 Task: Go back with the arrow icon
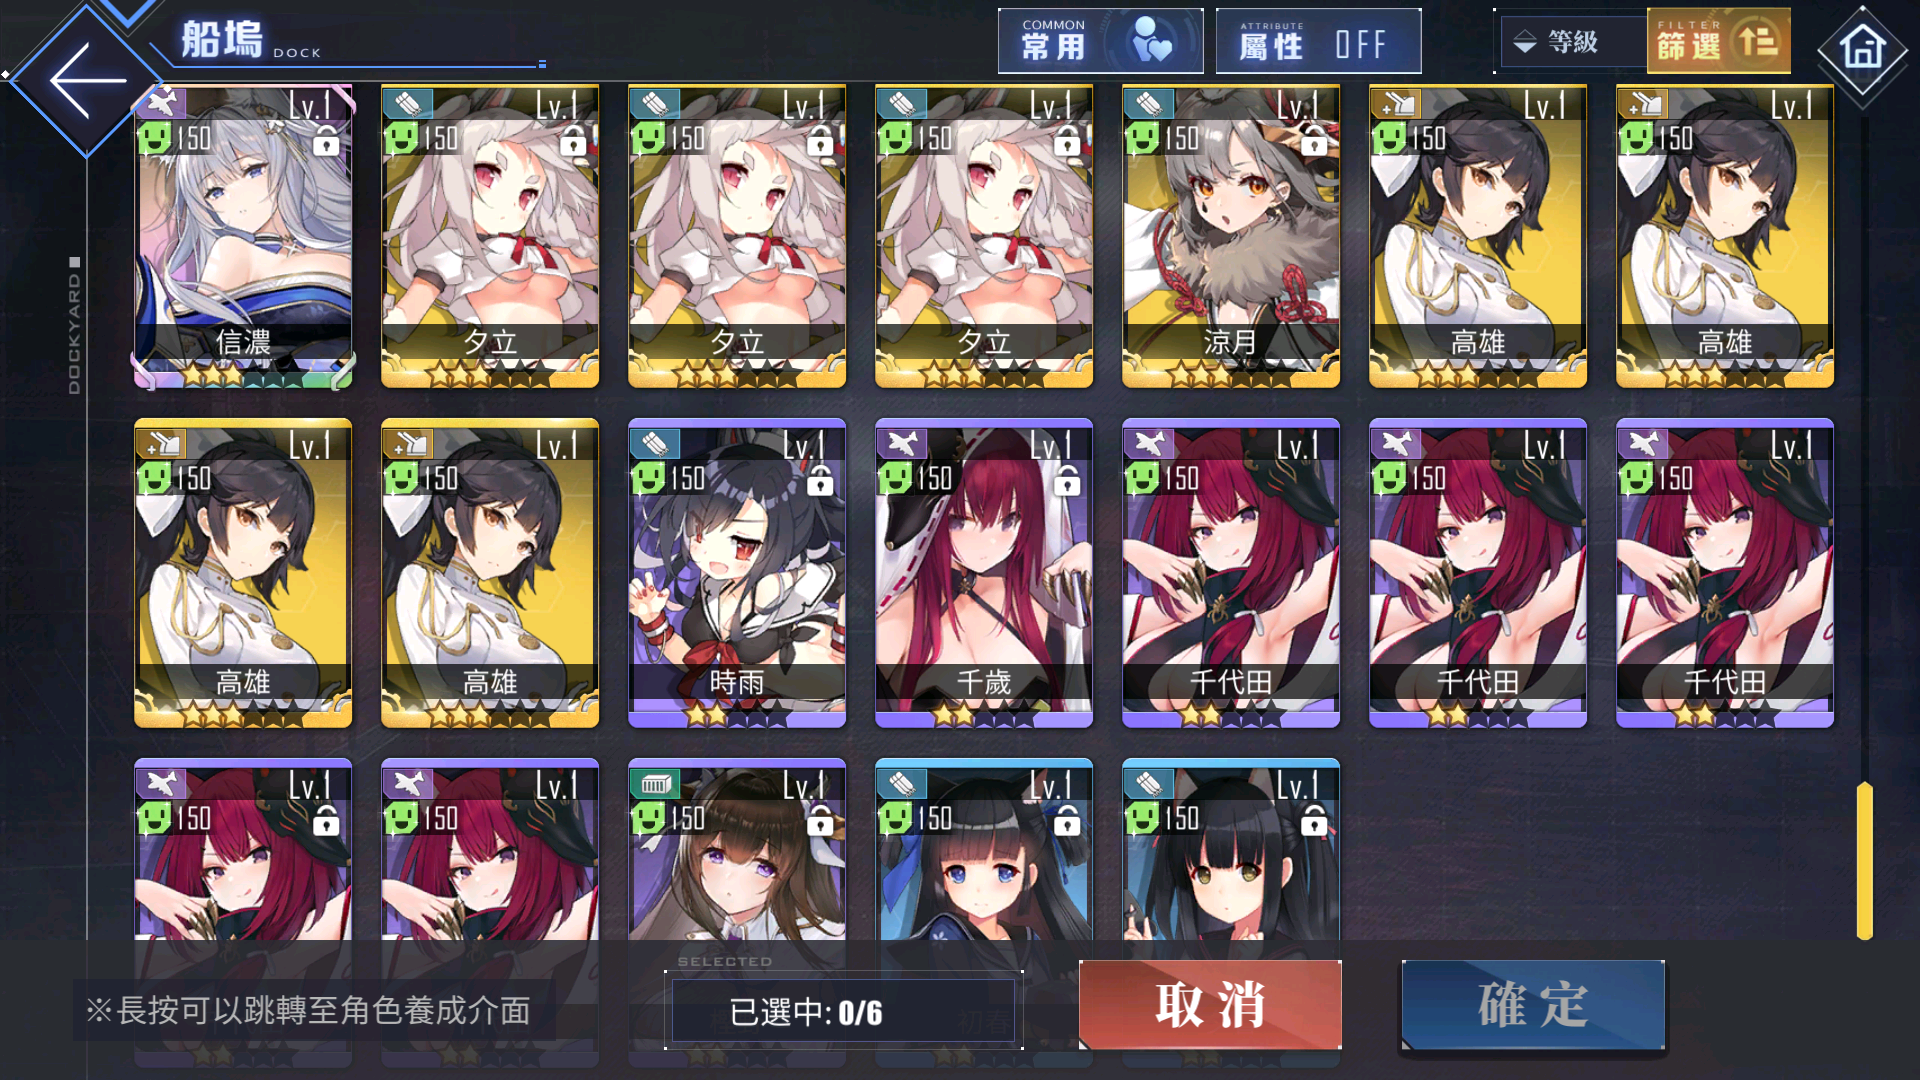88,80
